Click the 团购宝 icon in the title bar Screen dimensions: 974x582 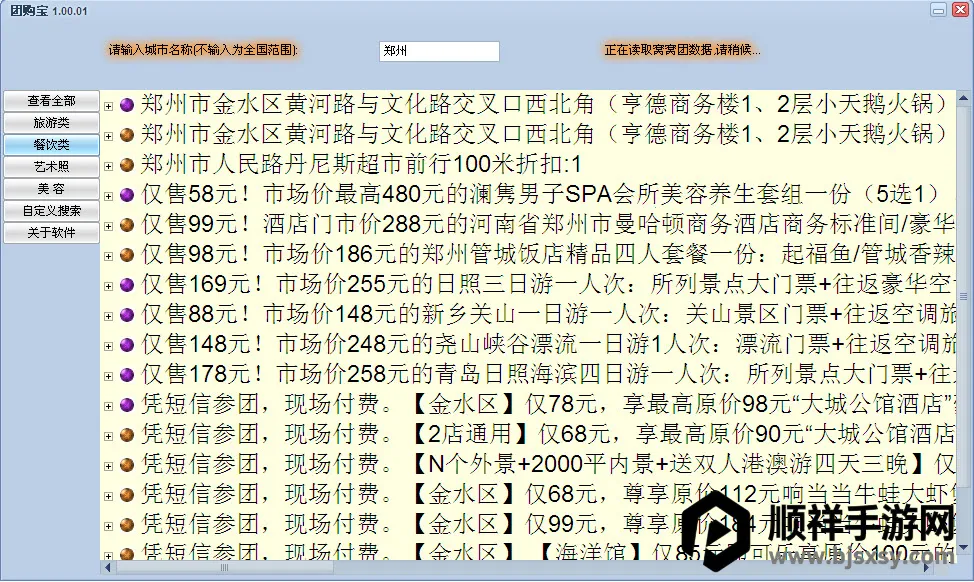(10, 9)
